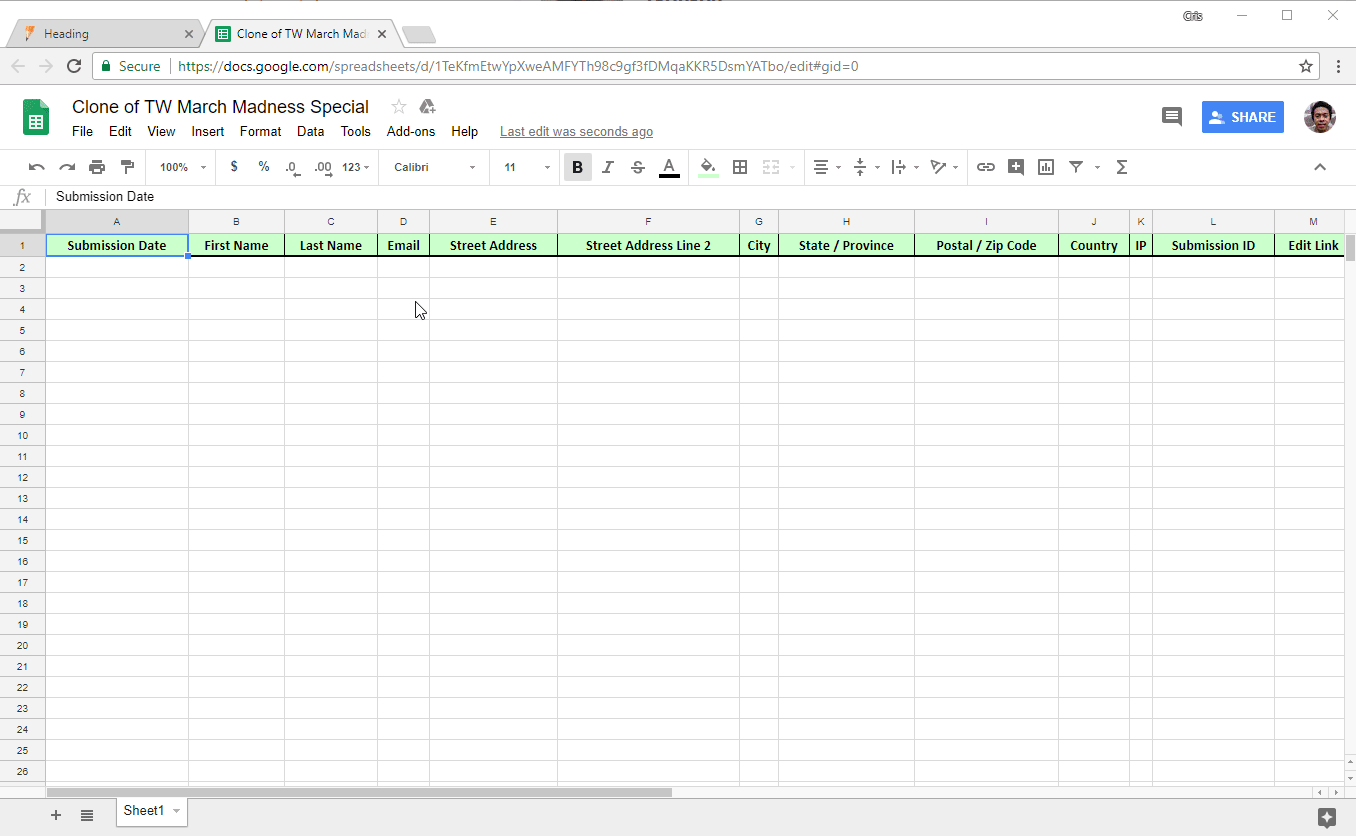Open the Format menu

(x=260, y=131)
